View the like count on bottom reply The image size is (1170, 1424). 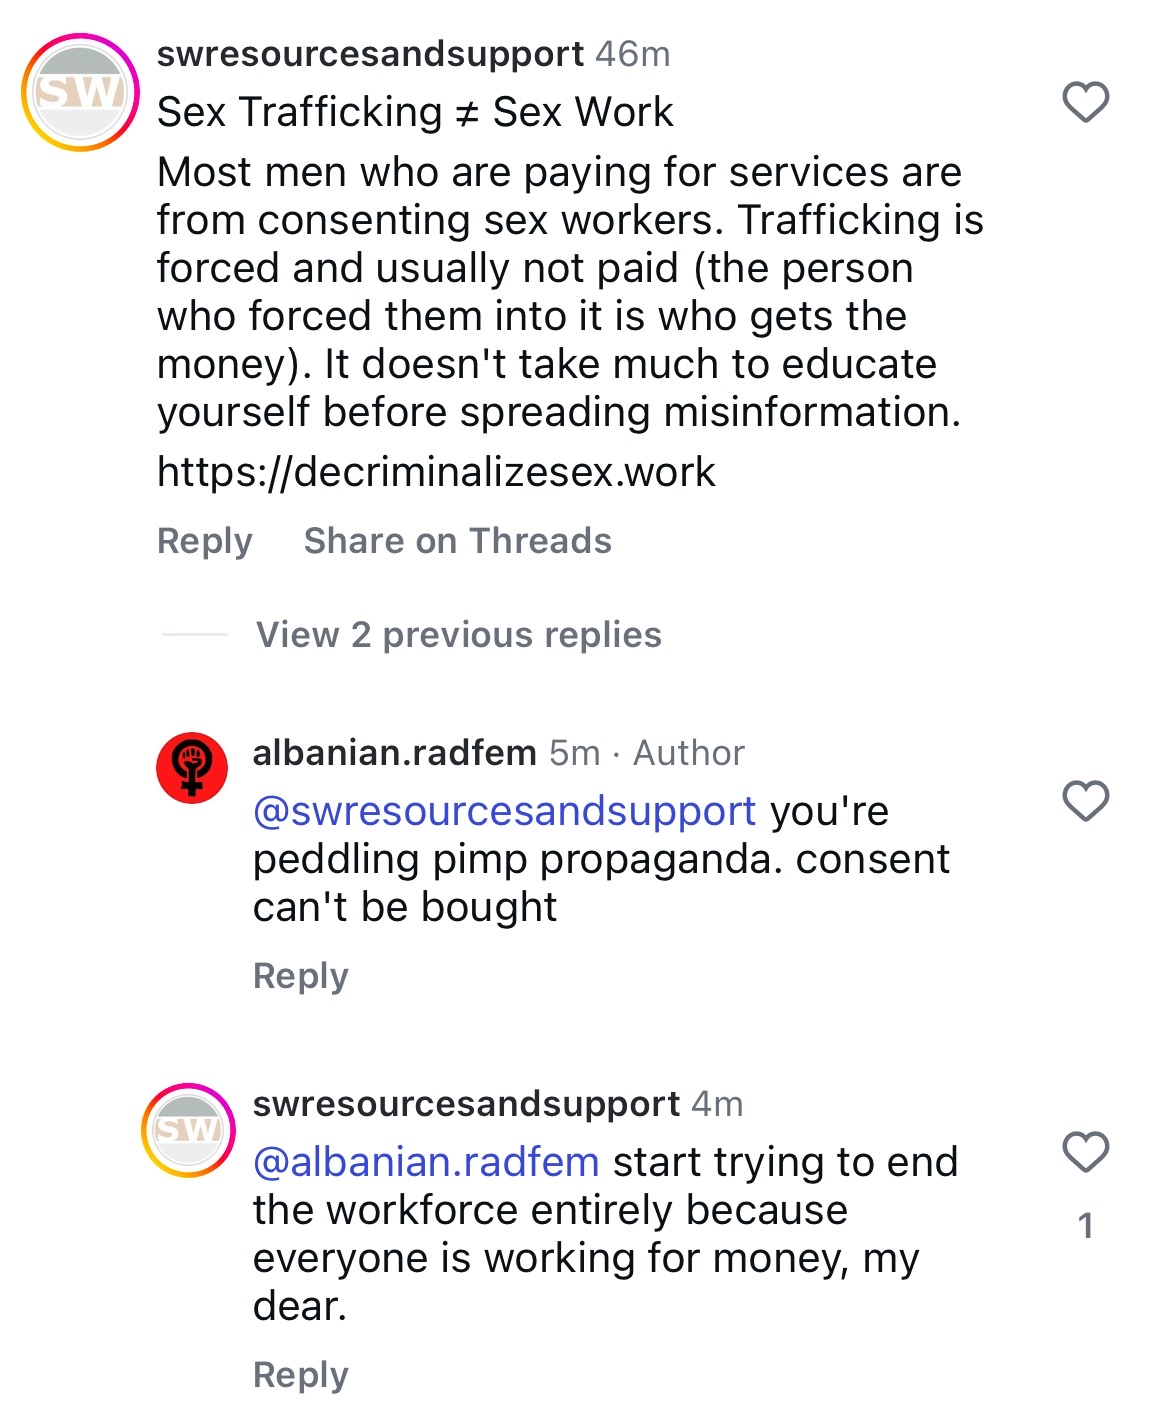click(1085, 1226)
